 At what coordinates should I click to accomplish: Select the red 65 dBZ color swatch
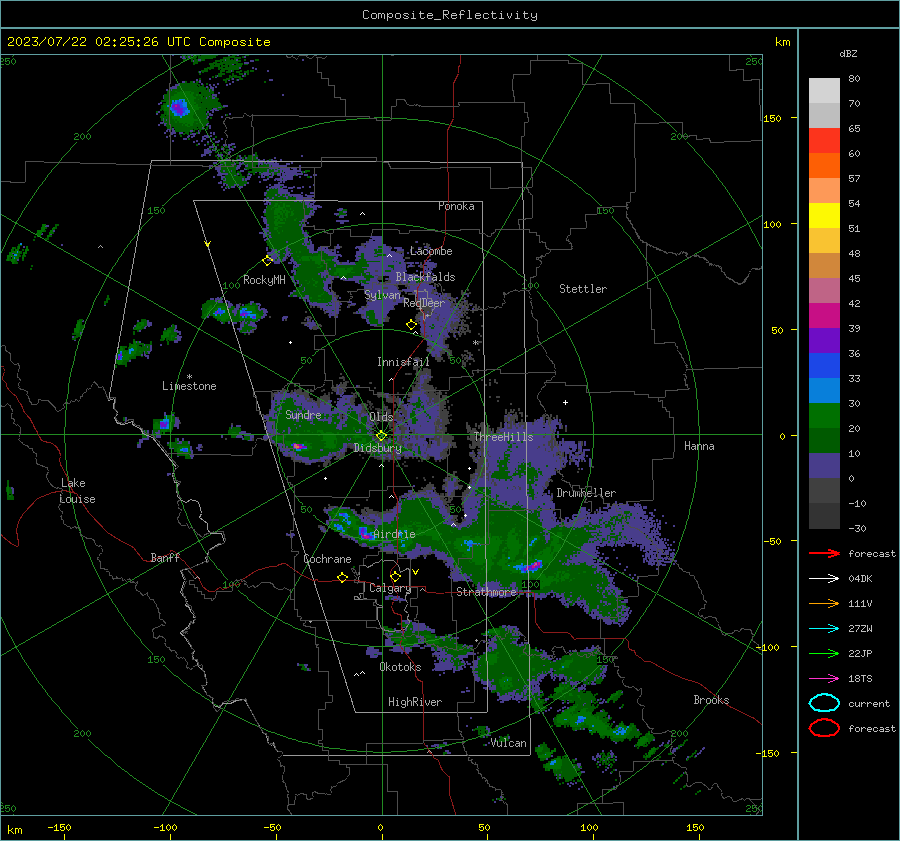[x=824, y=141]
